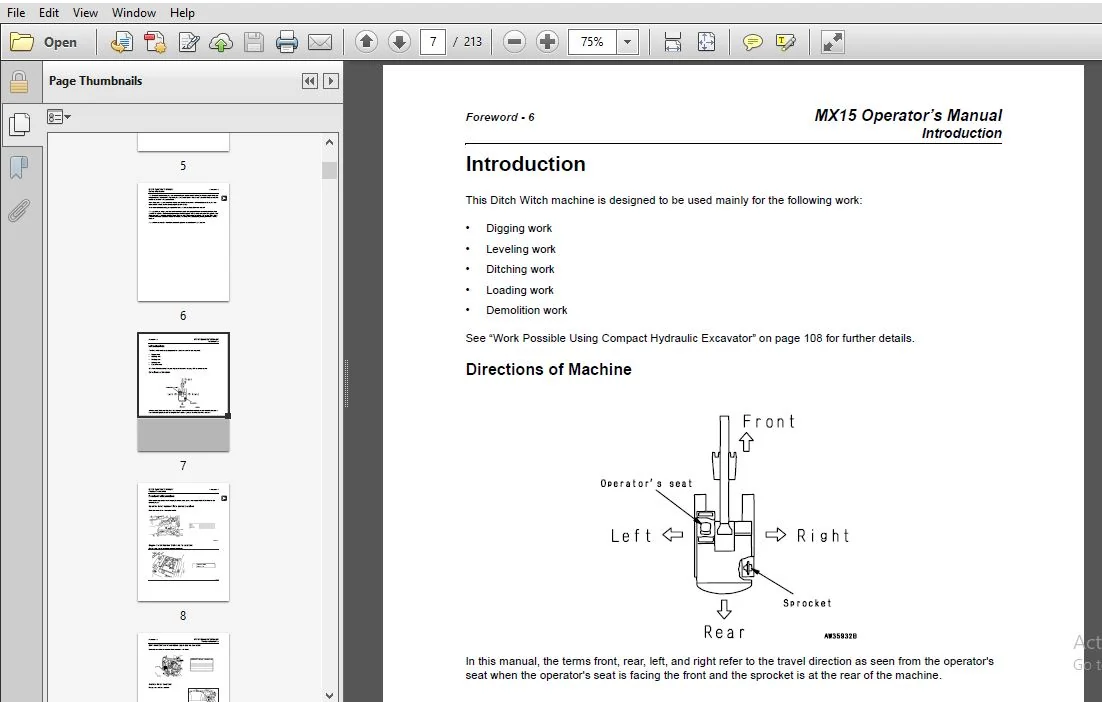Click the page 5 thumbnail number label
This screenshot has width=1102, height=702.
coord(183,166)
